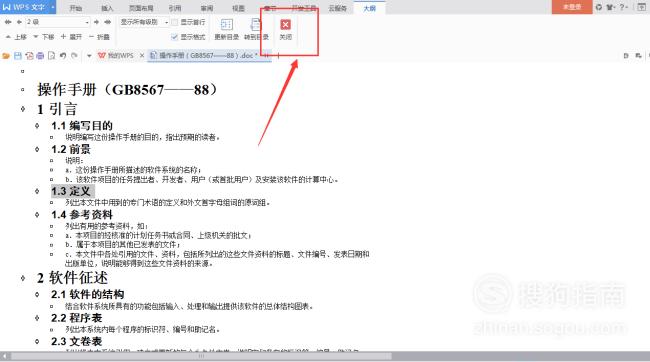650x362 pixels.
Task: Click the outline marker beside 1.2 前景
Action: (37, 149)
